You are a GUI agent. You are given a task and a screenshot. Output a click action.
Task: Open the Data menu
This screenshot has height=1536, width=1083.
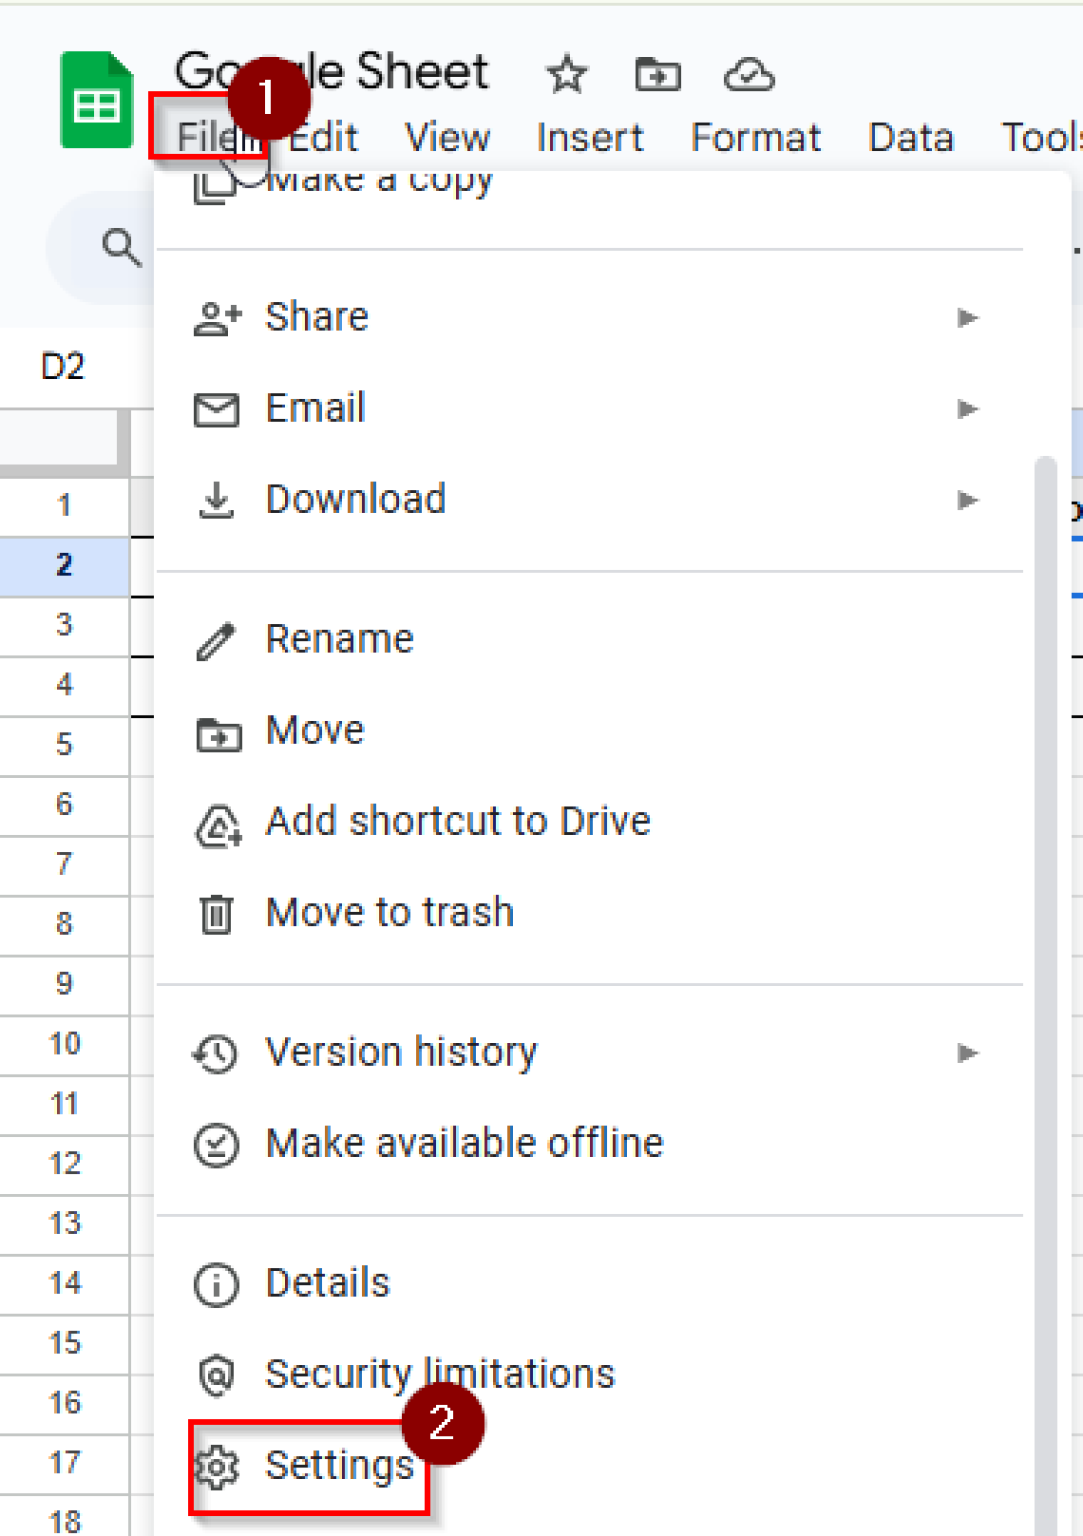tap(910, 138)
